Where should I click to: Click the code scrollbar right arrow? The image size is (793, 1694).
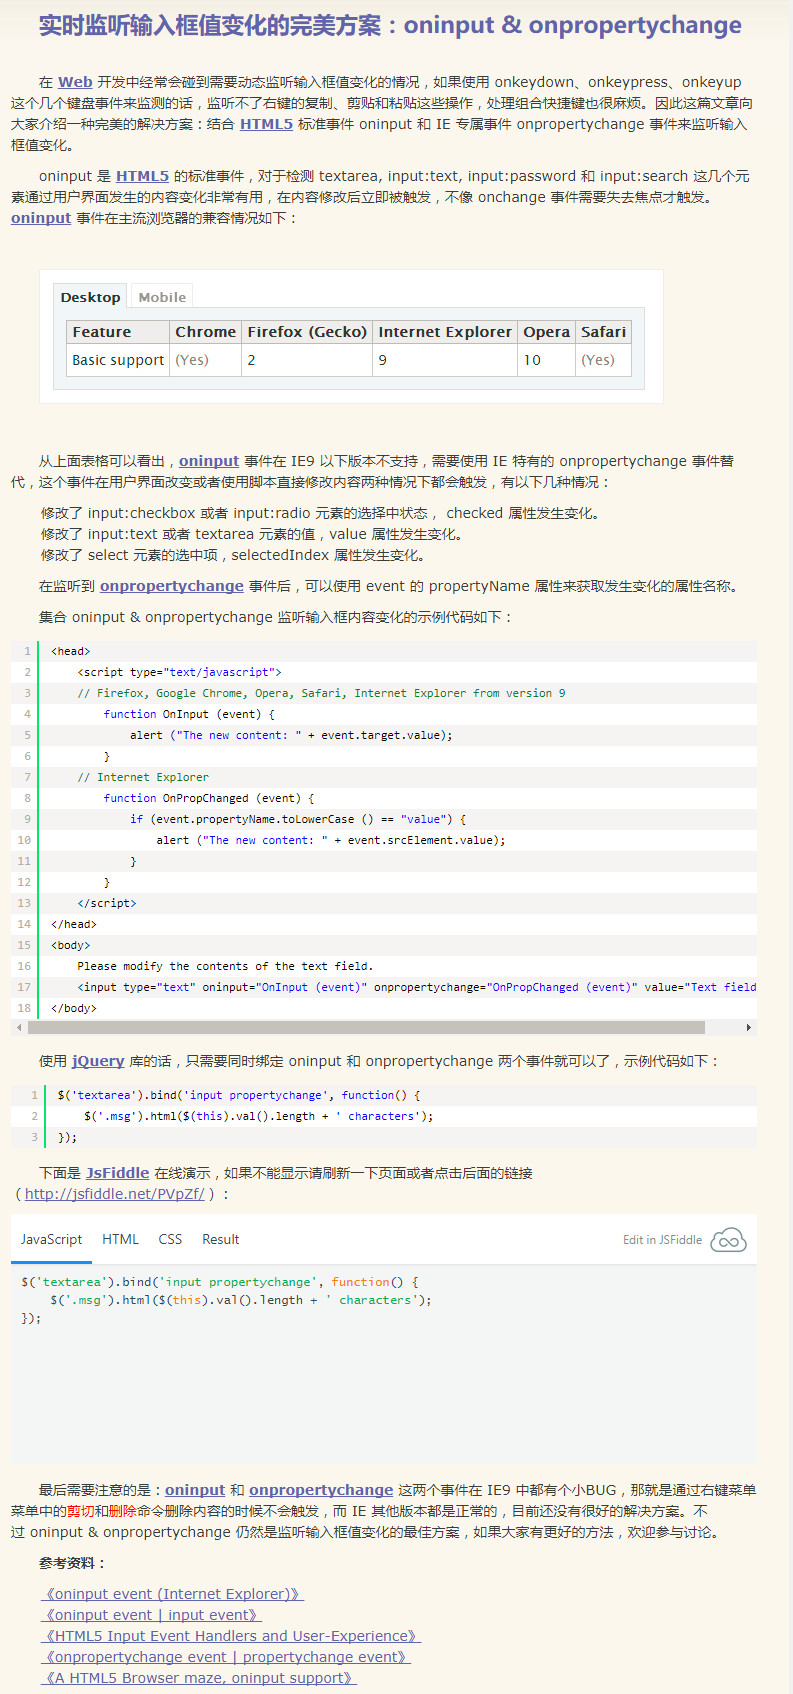click(749, 1027)
